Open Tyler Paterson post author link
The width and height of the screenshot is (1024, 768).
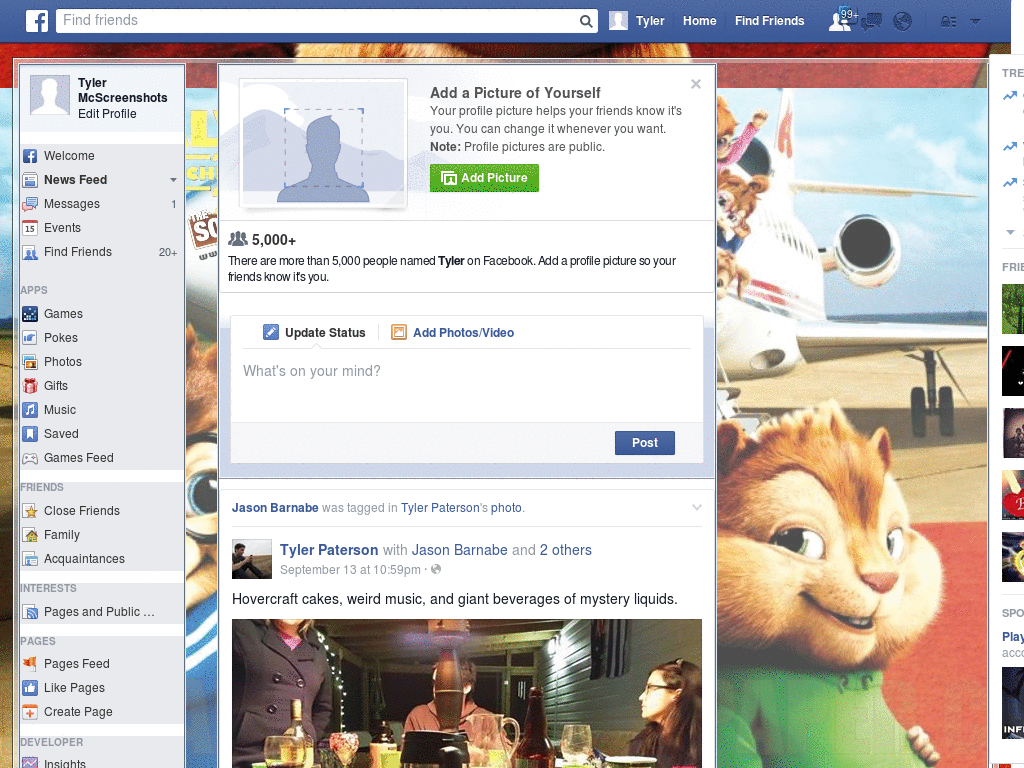[329, 550]
